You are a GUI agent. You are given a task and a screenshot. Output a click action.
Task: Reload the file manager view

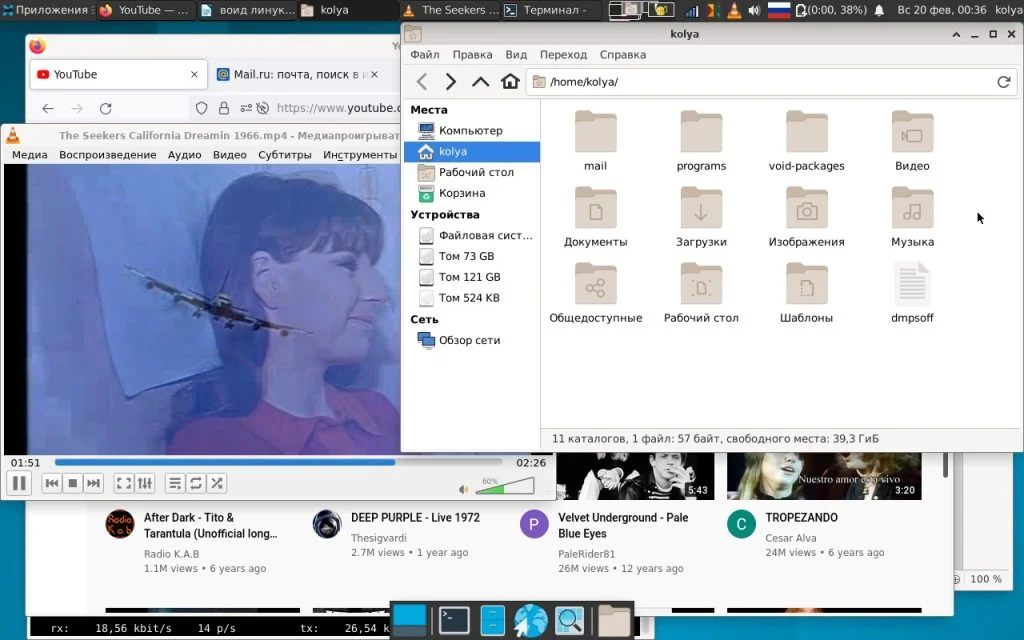1005,82
